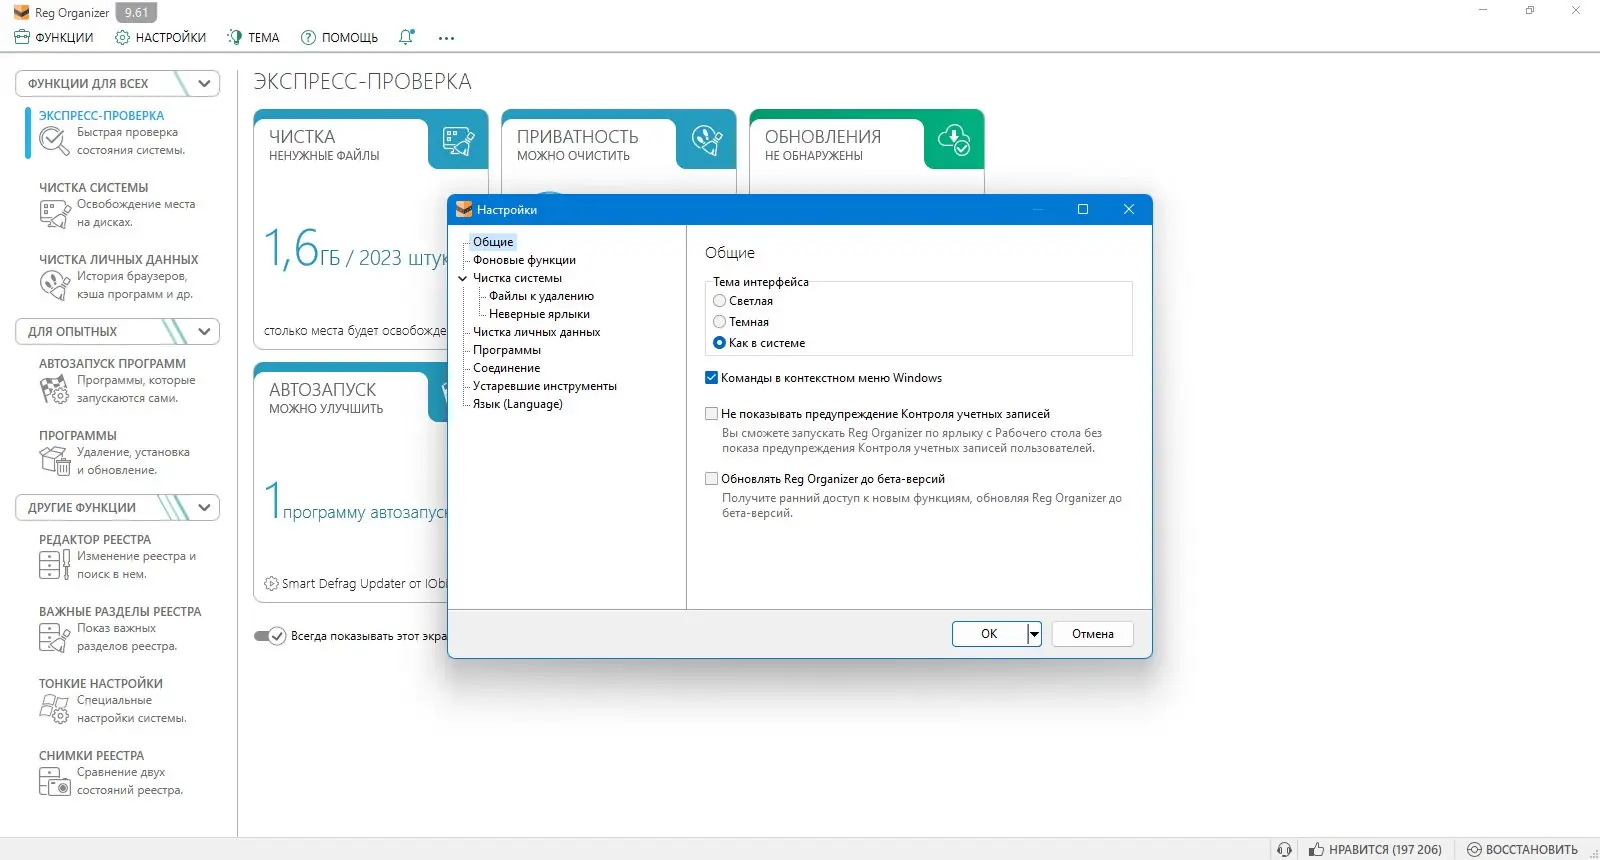Click the Чистка card icon
This screenshot has width=1600, height=860.
click(x=458, y=141)
